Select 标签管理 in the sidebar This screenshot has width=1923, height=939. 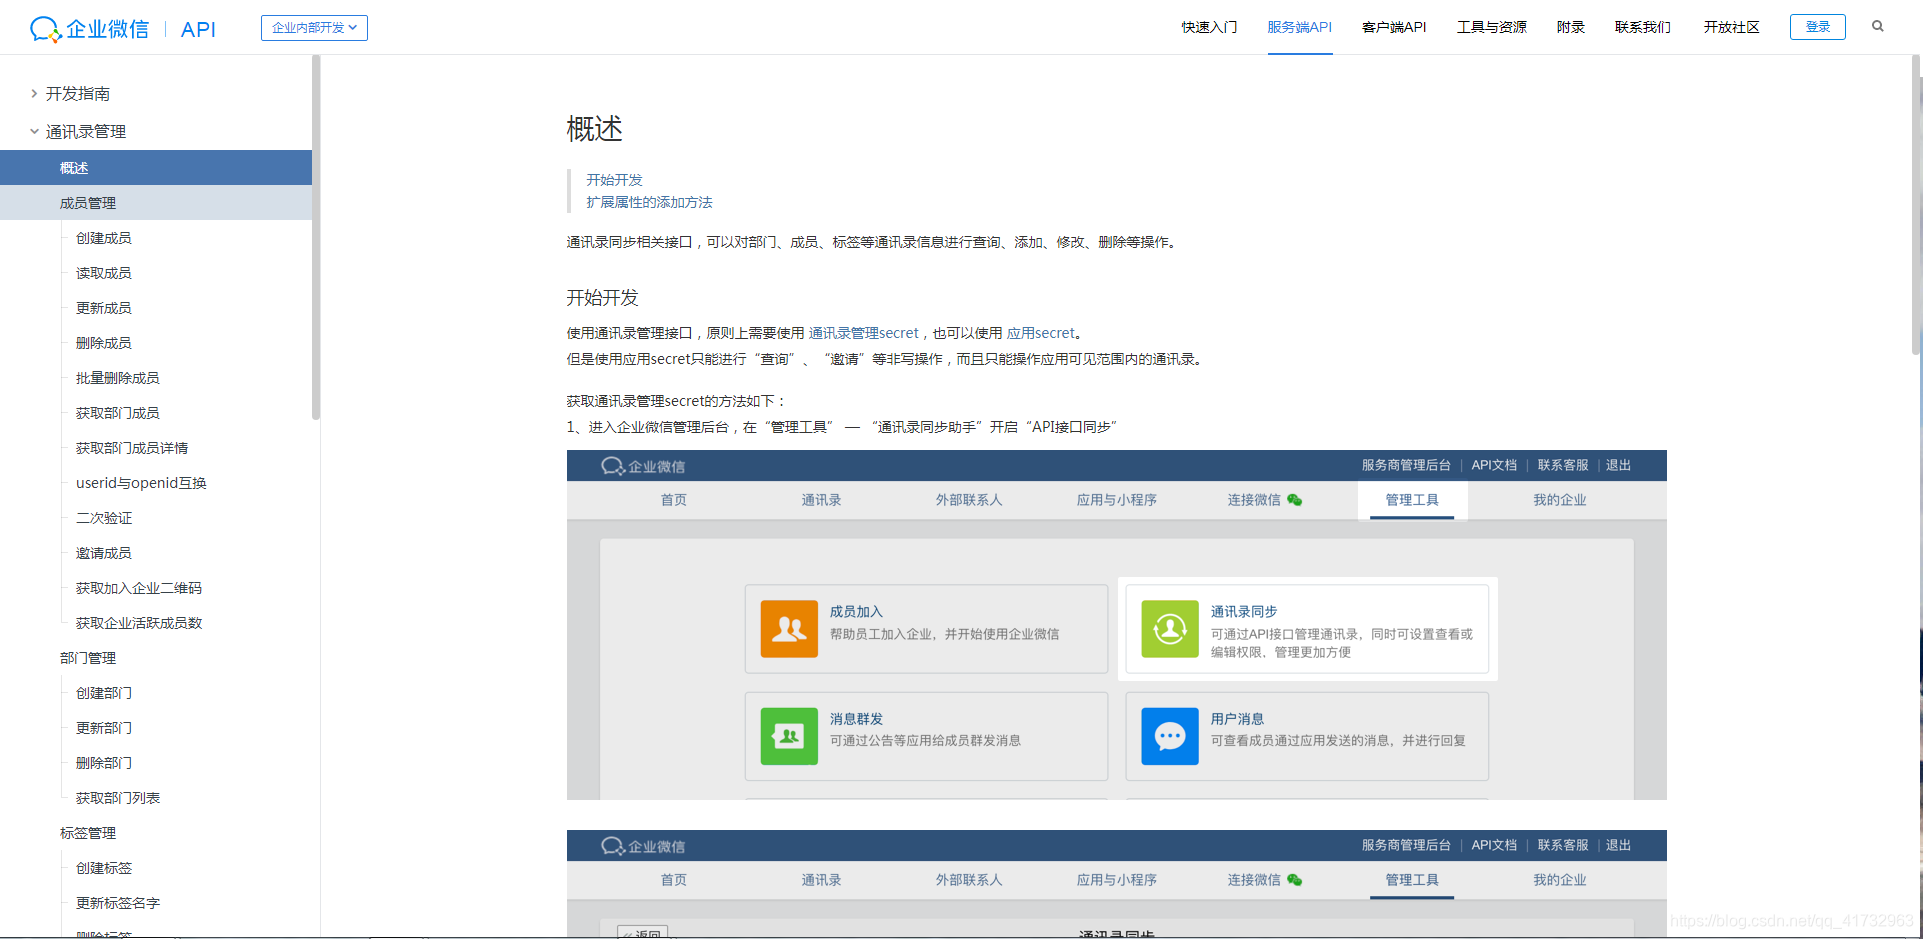(x=87, y=833)
